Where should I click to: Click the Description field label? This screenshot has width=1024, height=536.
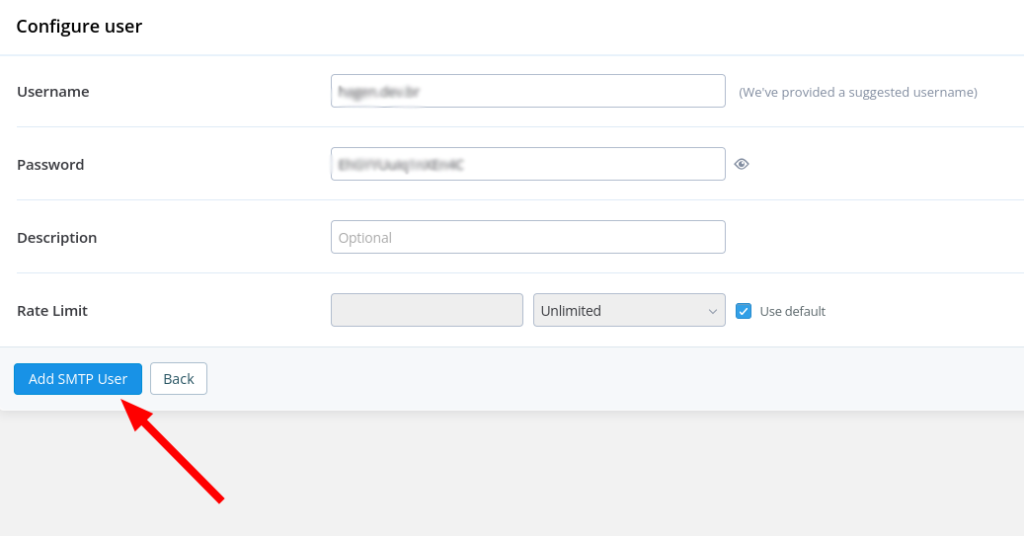(57, 238)
